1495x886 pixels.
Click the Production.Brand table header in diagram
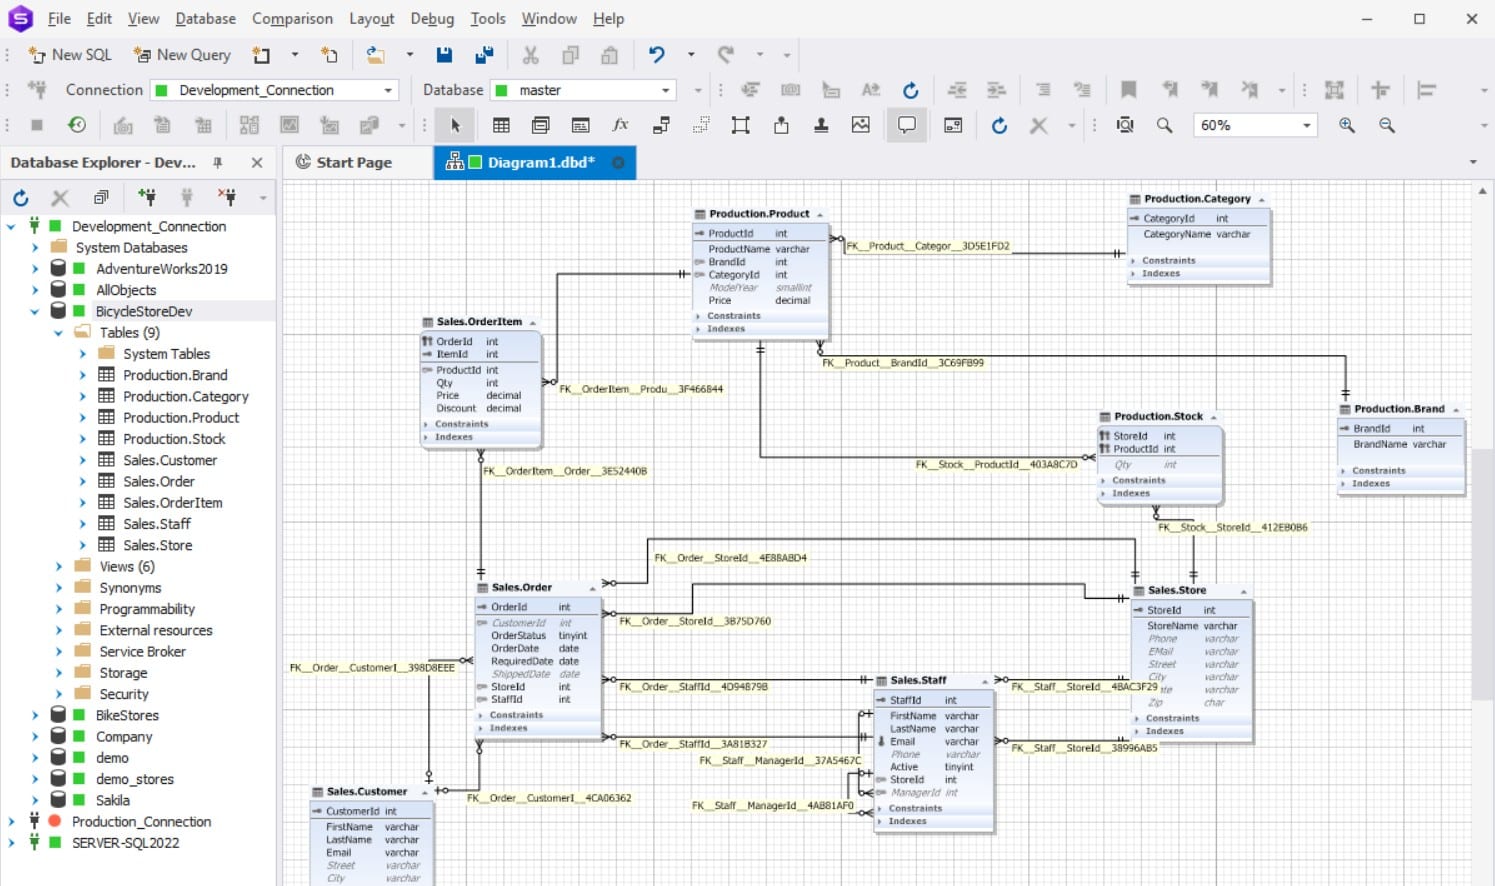[x=1401, y=409]
